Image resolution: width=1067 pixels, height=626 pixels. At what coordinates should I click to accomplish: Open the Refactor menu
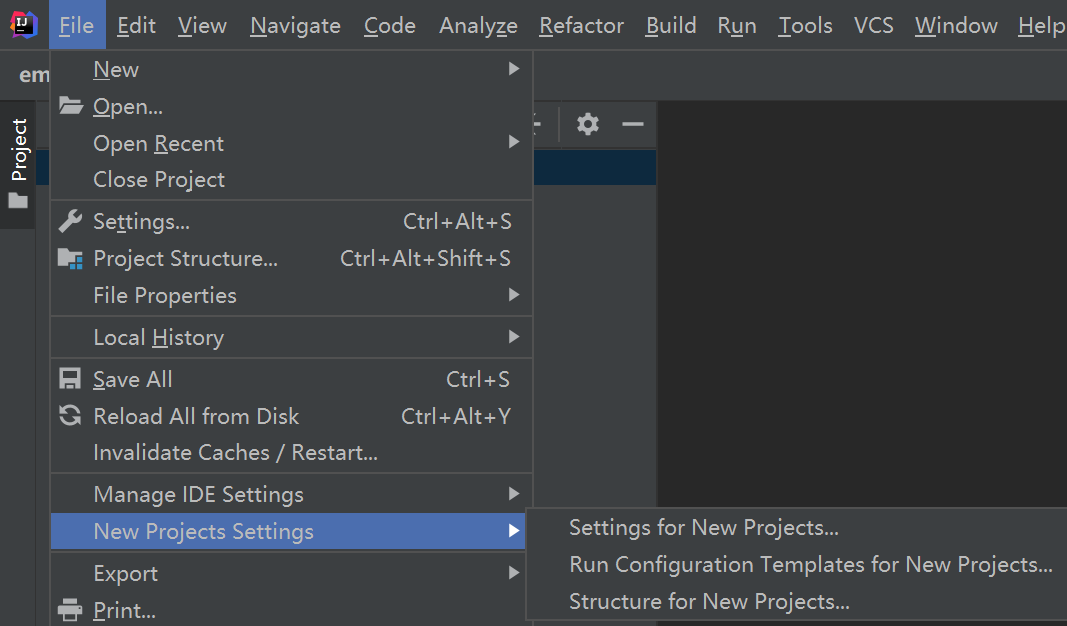[x=581, y=25]
